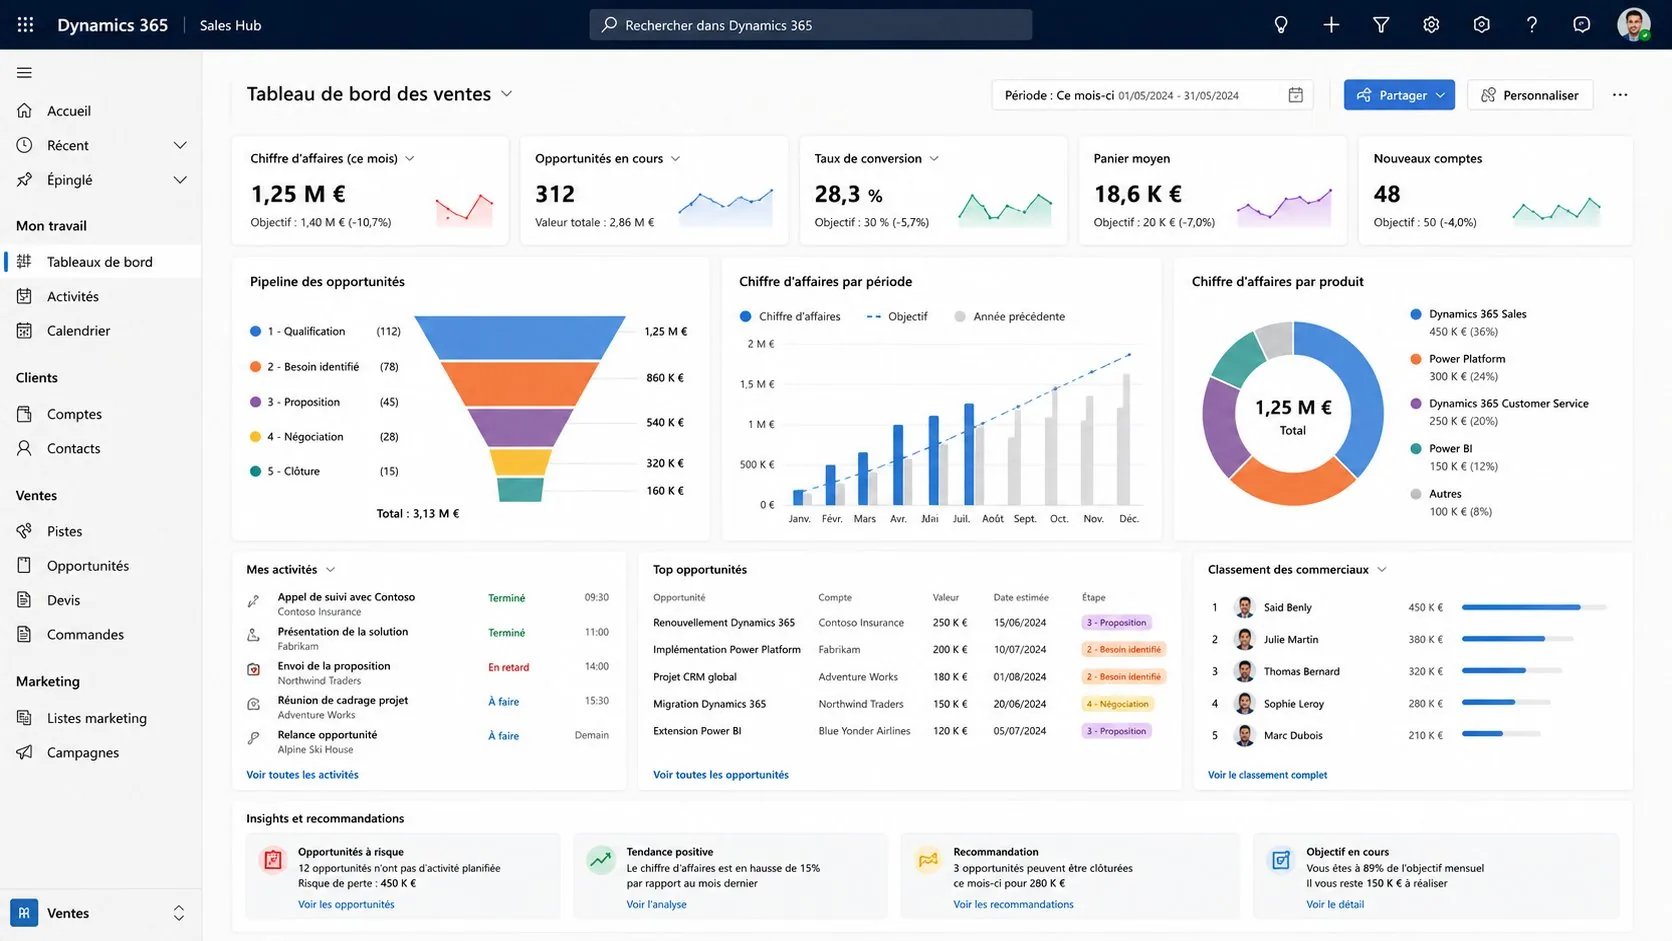The height and width of the screenshot is (941, 1672).
Task: Click the Tendance positive trend icon
Action: (600, 860)
